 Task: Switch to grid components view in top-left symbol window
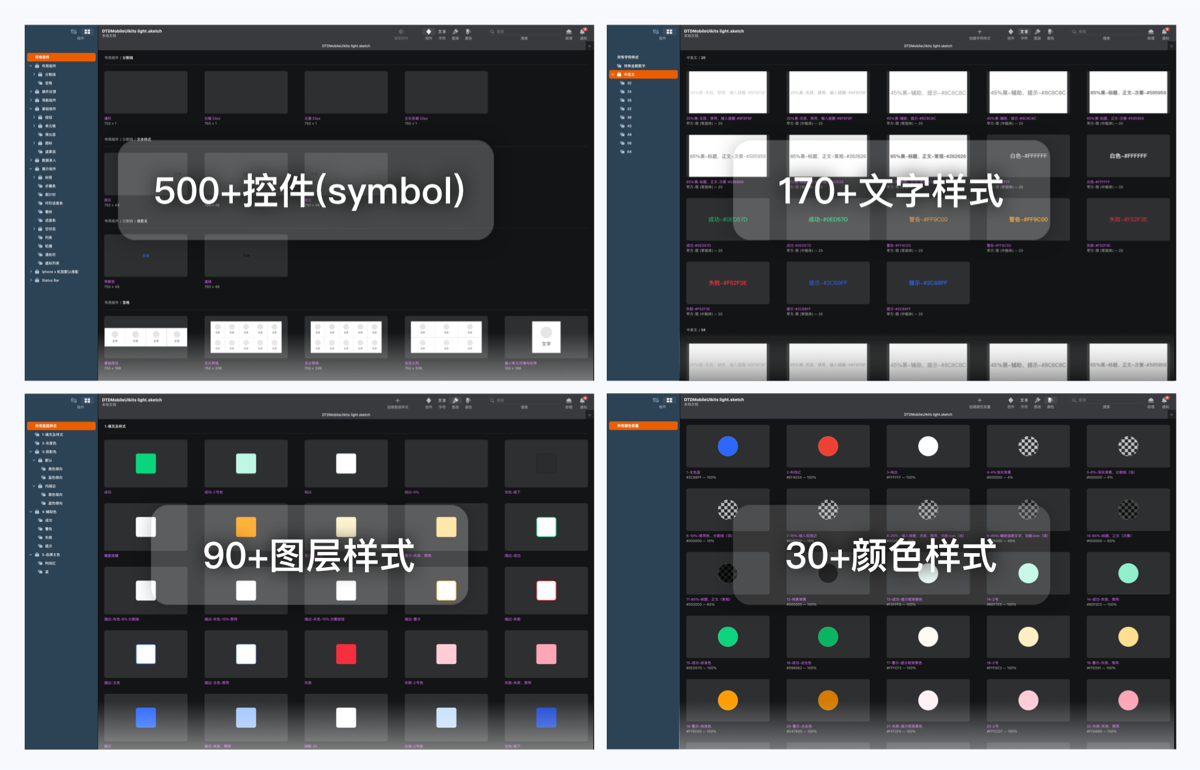pyautogui.click(x=87, y=32)
